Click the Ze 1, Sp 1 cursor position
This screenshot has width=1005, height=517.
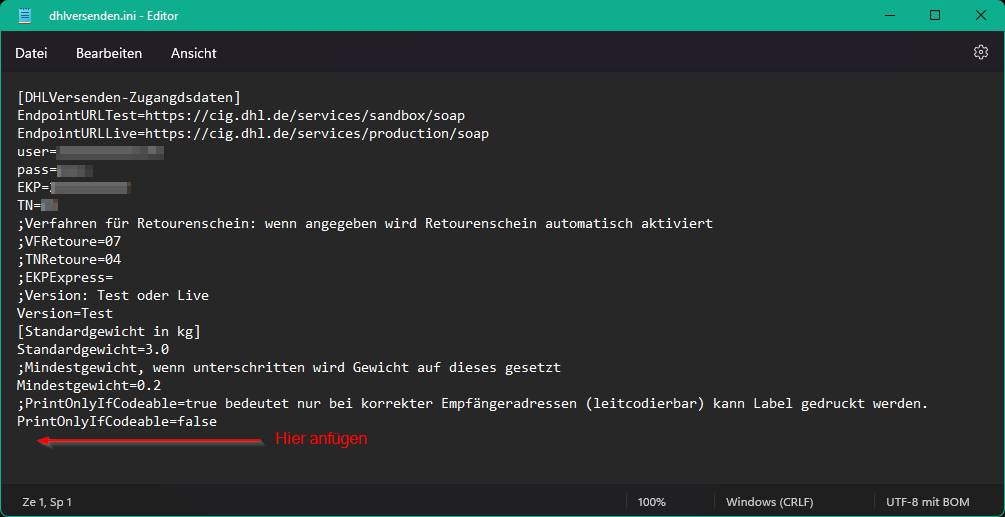47,502
